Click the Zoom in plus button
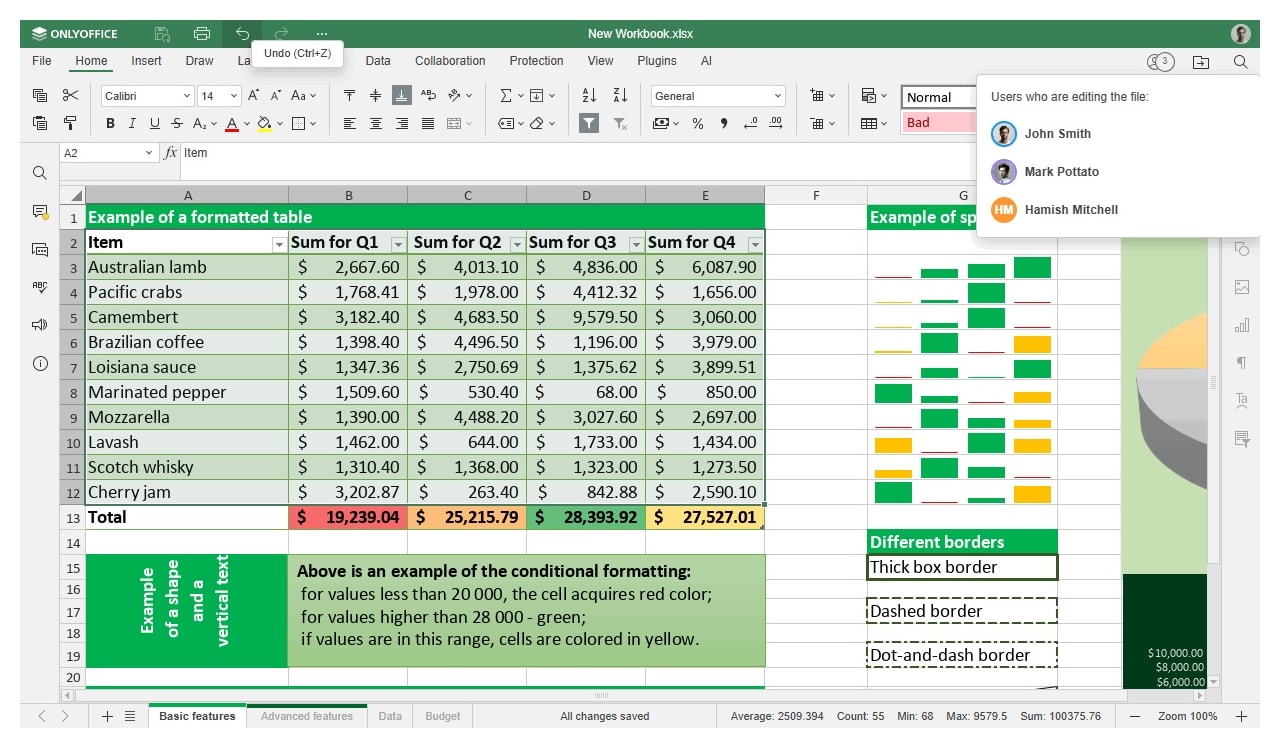 (1241, 716)
